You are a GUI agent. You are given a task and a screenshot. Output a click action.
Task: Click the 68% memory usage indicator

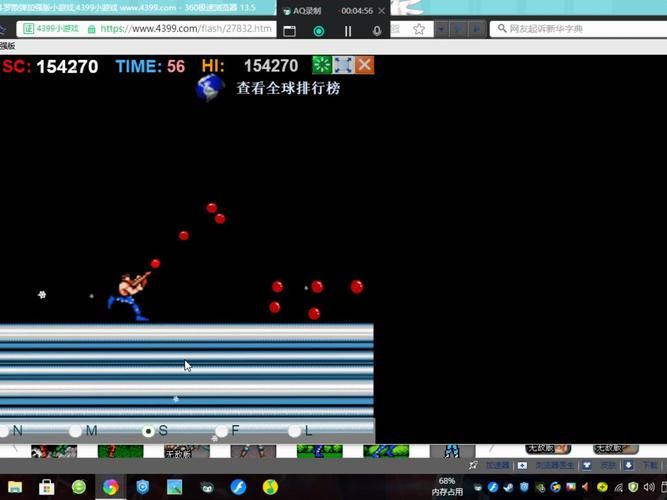point(447,486)
